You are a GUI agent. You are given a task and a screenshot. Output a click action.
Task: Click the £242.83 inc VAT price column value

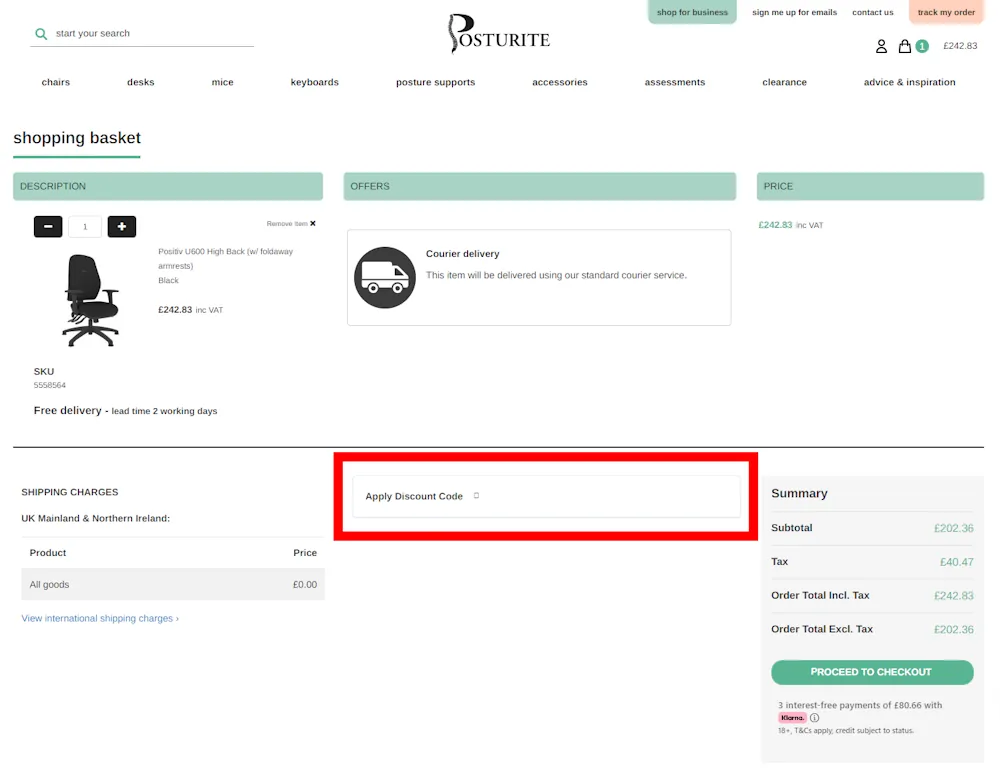(791, 225)
